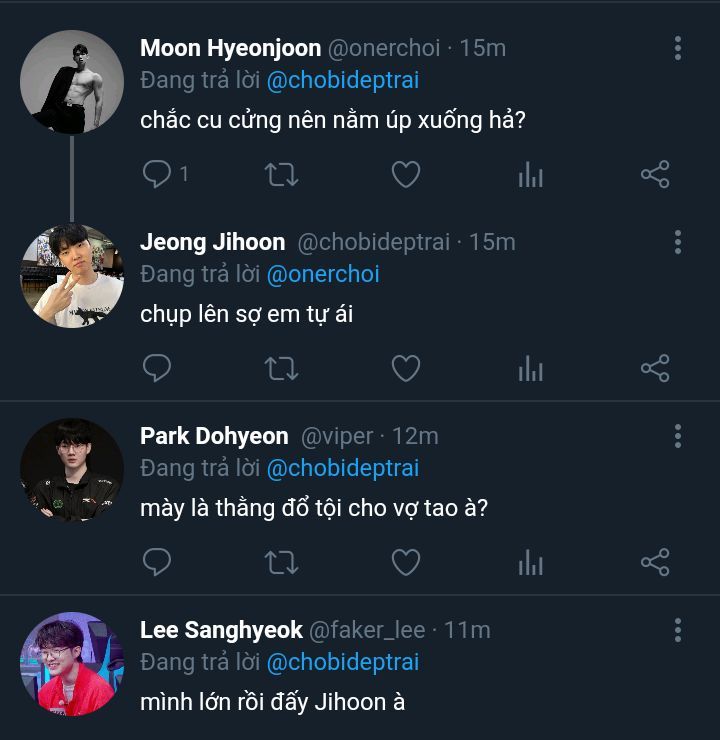The image size is (720, 740).
Task: Open more options on Jeong Jihoon's tweet
Action: [x=678, y=242]
